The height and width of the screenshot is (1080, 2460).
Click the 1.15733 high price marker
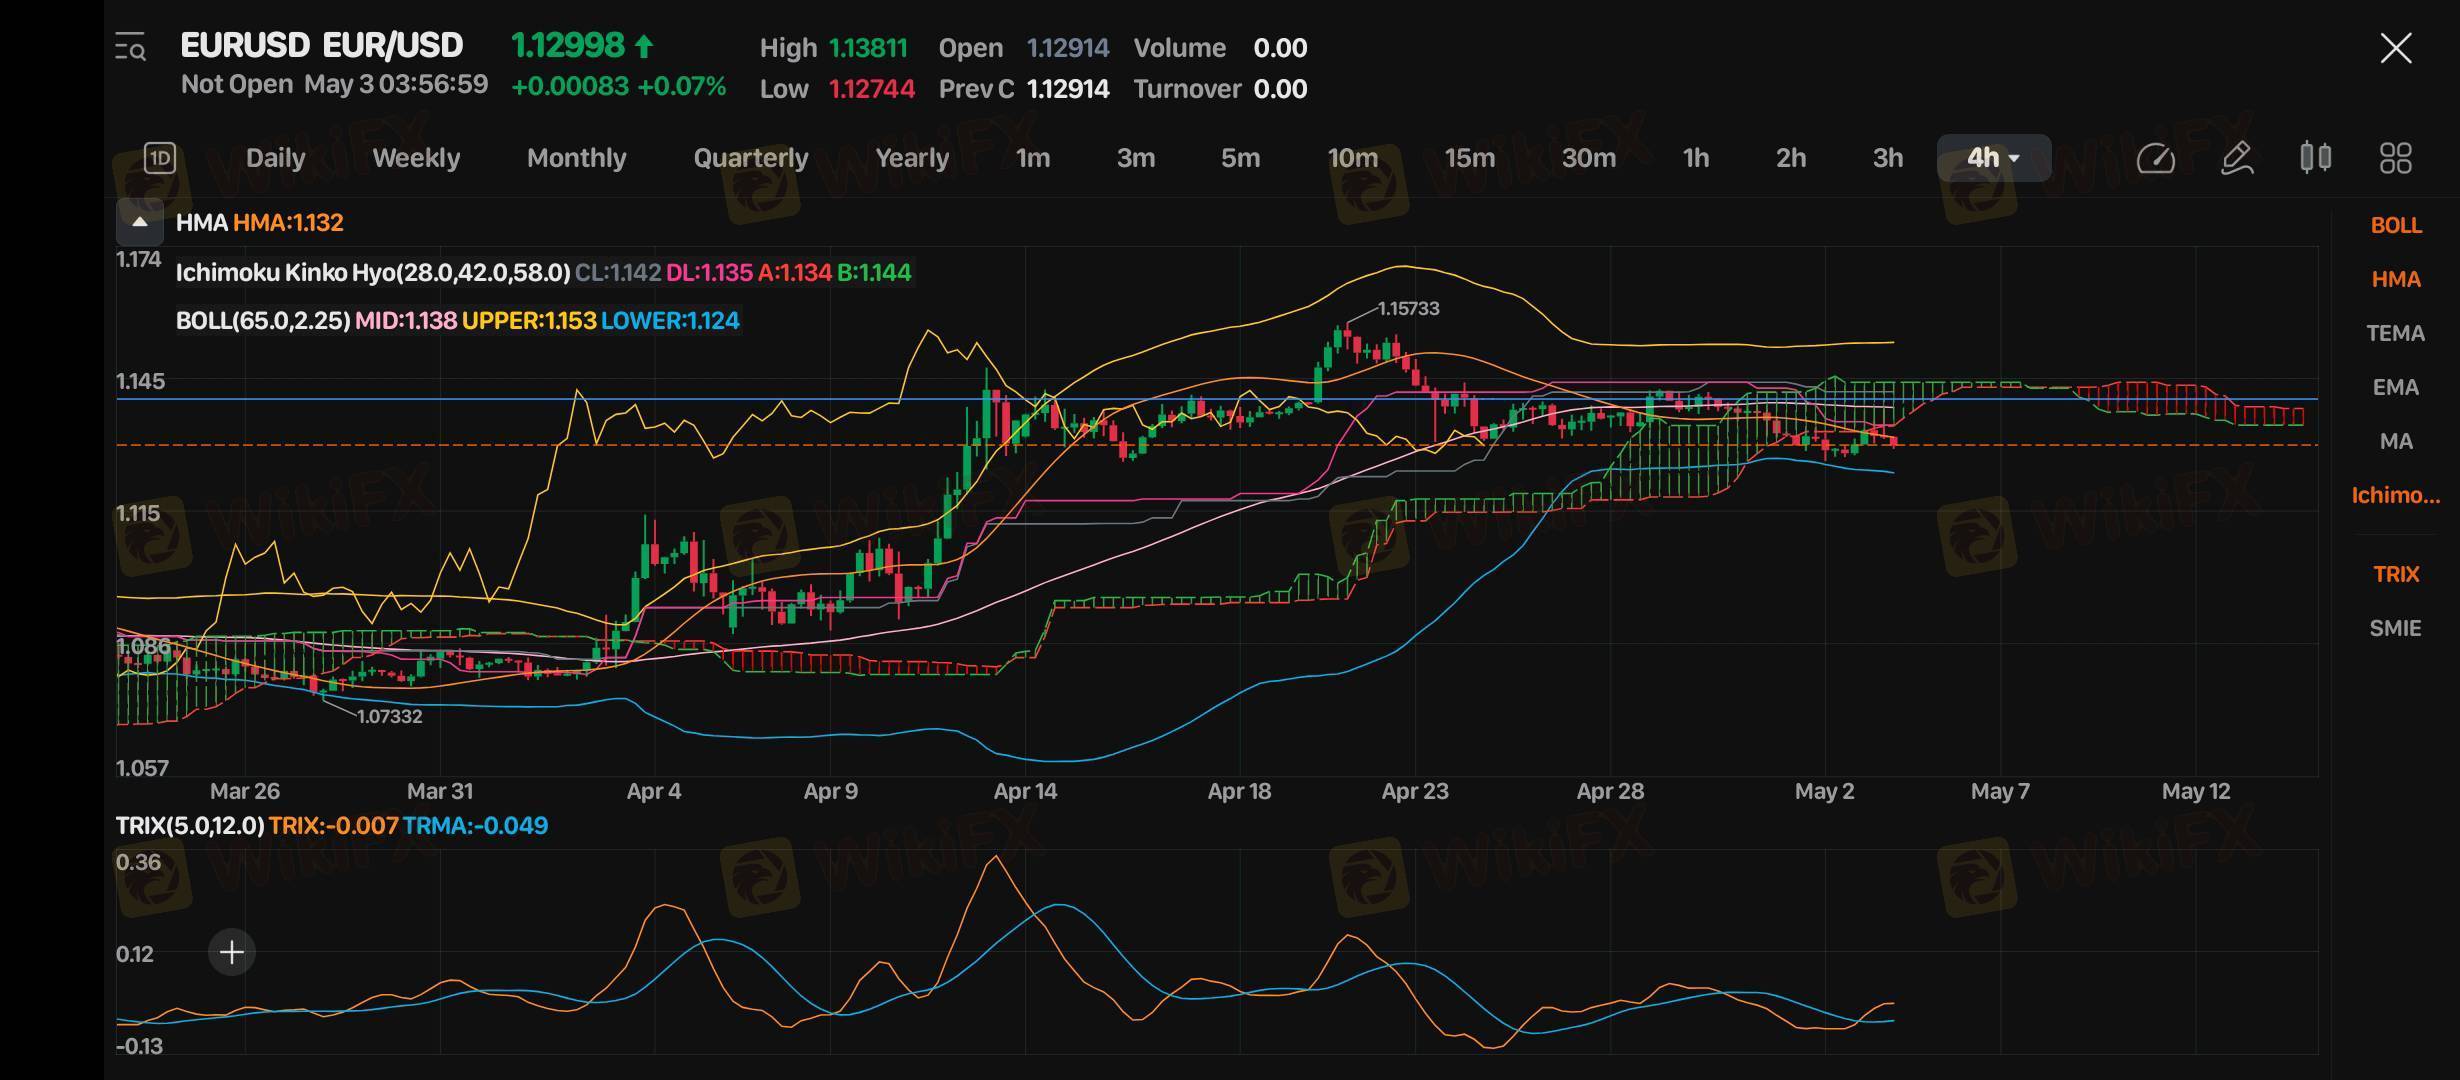1408,309
